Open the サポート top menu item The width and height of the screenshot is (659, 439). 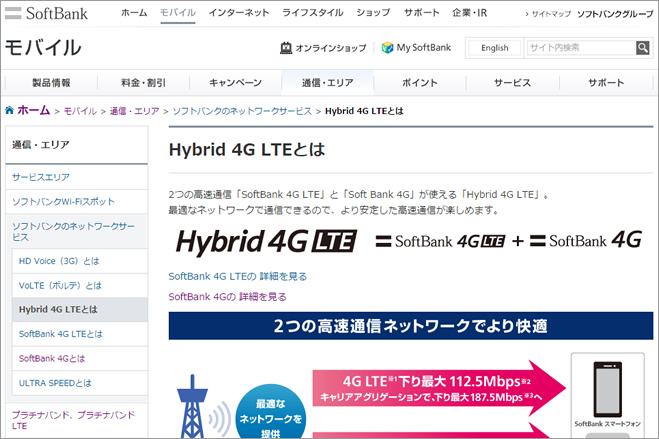point(422,13)
